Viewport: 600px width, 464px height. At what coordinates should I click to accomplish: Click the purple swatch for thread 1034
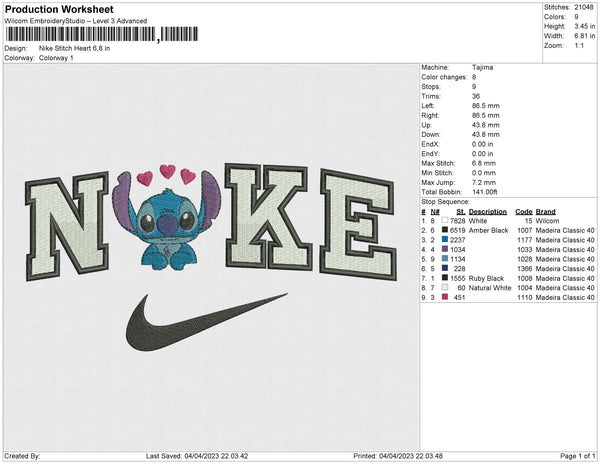point(445,249)
